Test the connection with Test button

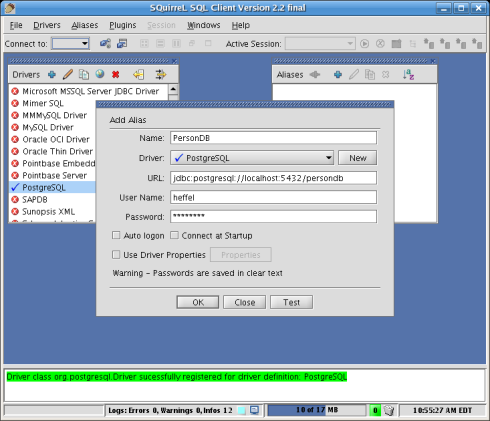pos(292,302)
